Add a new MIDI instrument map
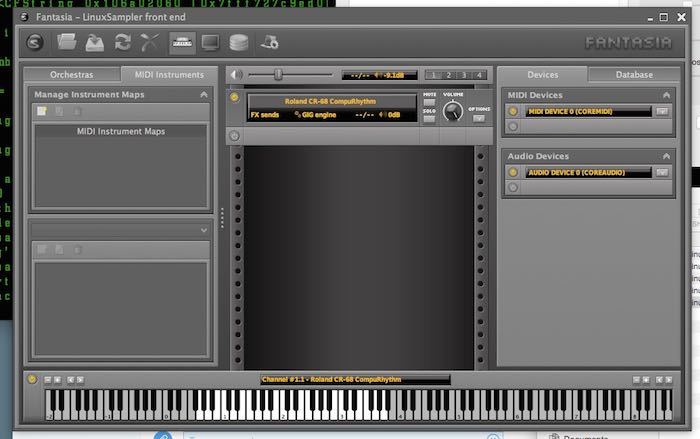The width and height of the screenshot is (700, 439). click(x=42, y=110)
